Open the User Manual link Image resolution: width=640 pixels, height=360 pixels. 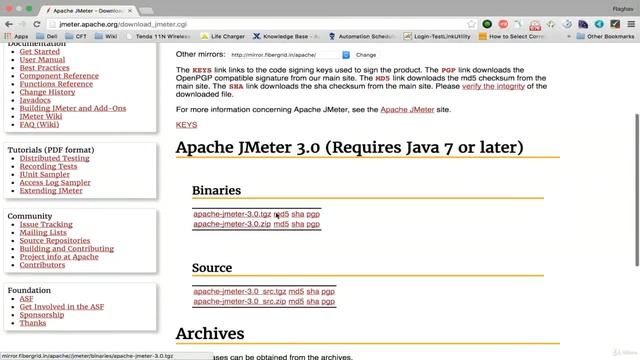(42, 60)
